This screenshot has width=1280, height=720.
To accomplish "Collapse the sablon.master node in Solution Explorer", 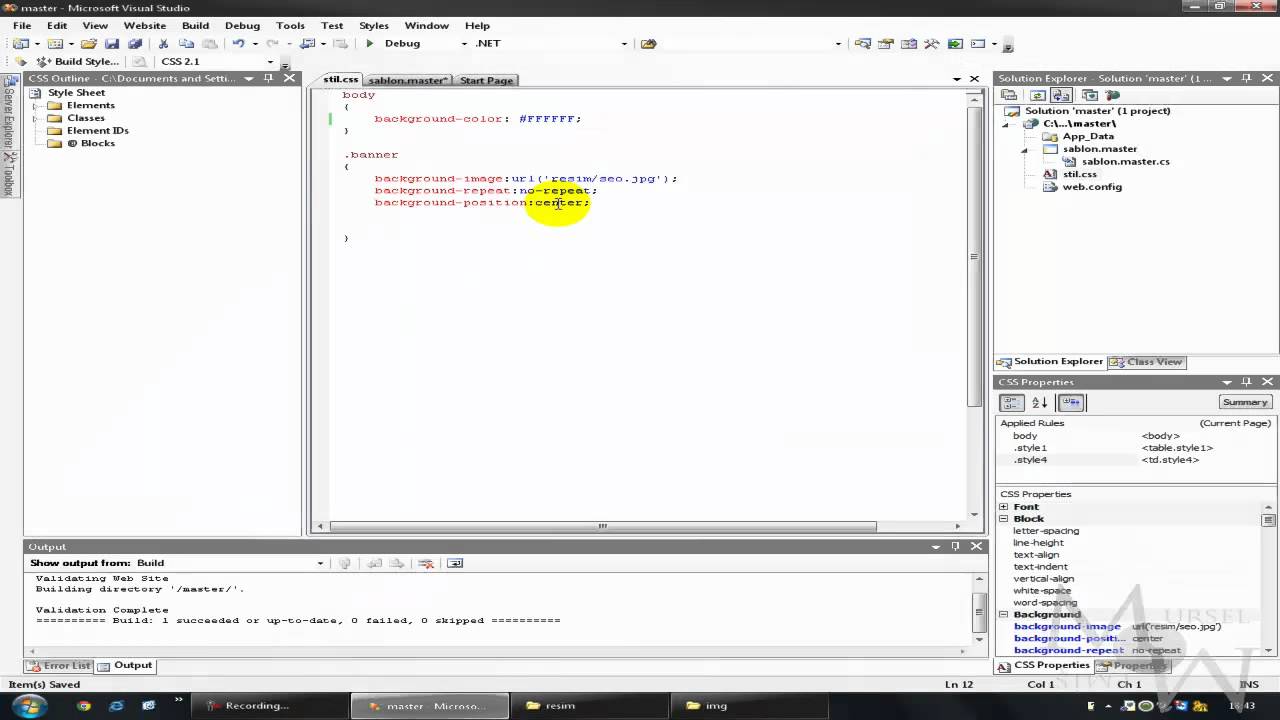I will point(1024,149).
